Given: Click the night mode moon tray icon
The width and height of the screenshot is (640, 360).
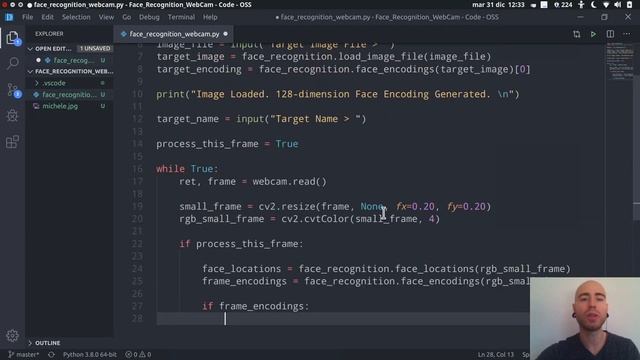Looking at the screenshot, I should (x=593, y=4).
